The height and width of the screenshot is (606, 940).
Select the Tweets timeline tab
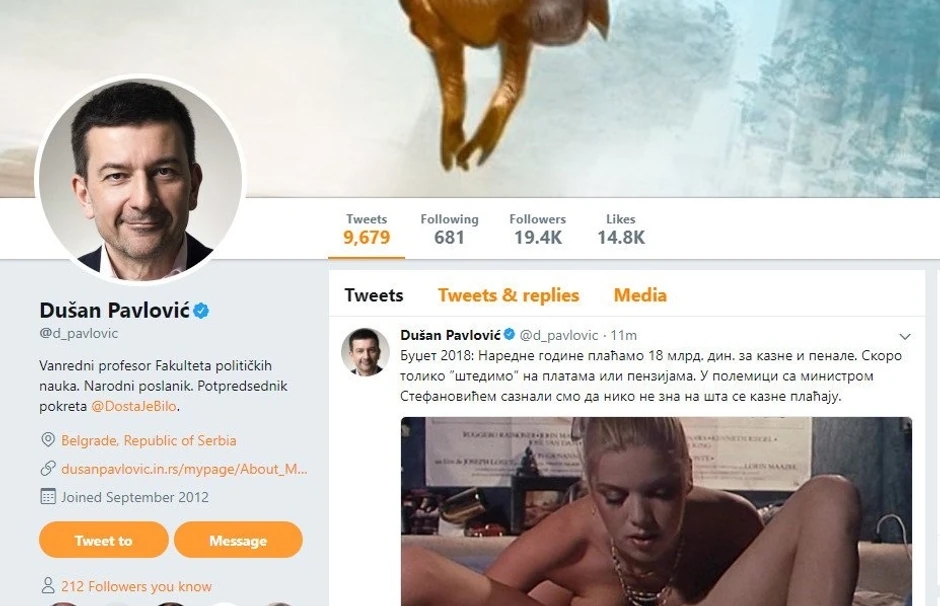pyautogui.click(x=374, y=295)
